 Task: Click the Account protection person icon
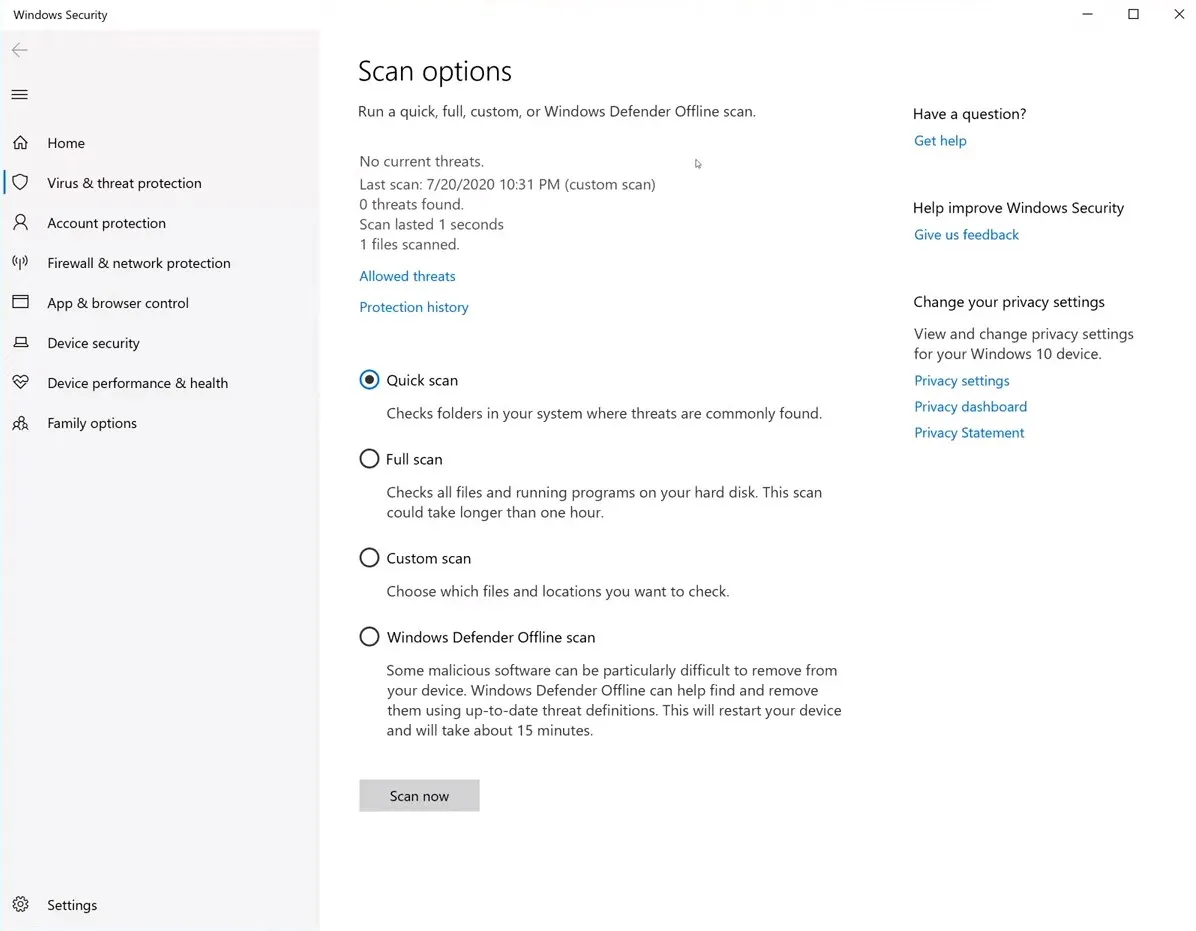[x=20, y=223]
